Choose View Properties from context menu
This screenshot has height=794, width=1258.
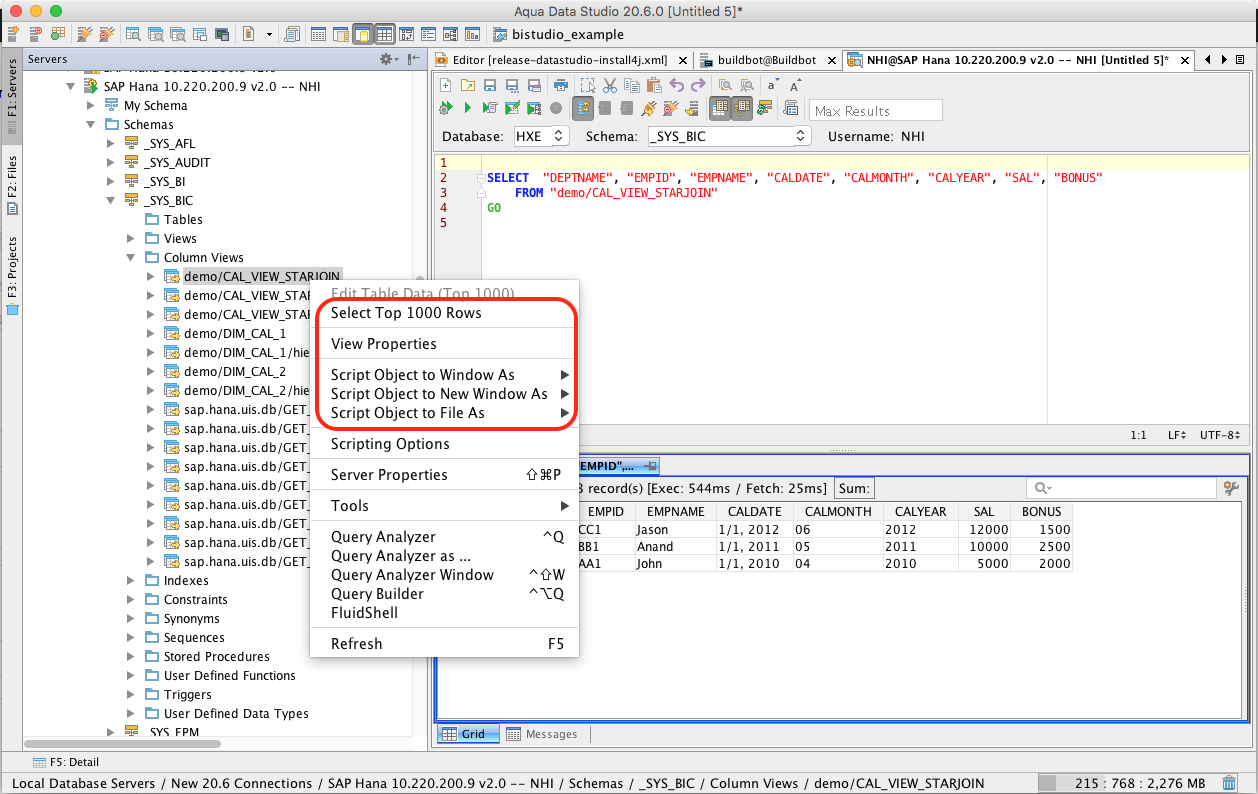click(x=384, y=344)
